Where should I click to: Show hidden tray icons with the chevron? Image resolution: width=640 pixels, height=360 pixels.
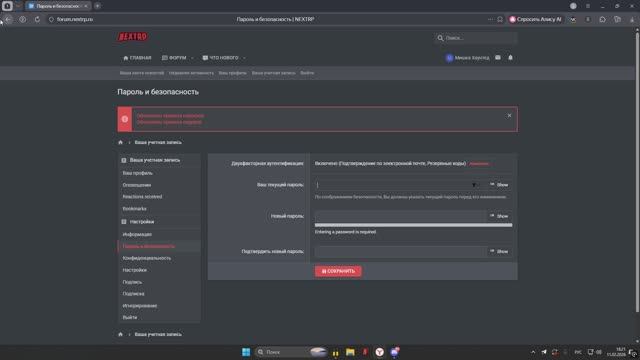pyautogui.click(x=533, y=352)
